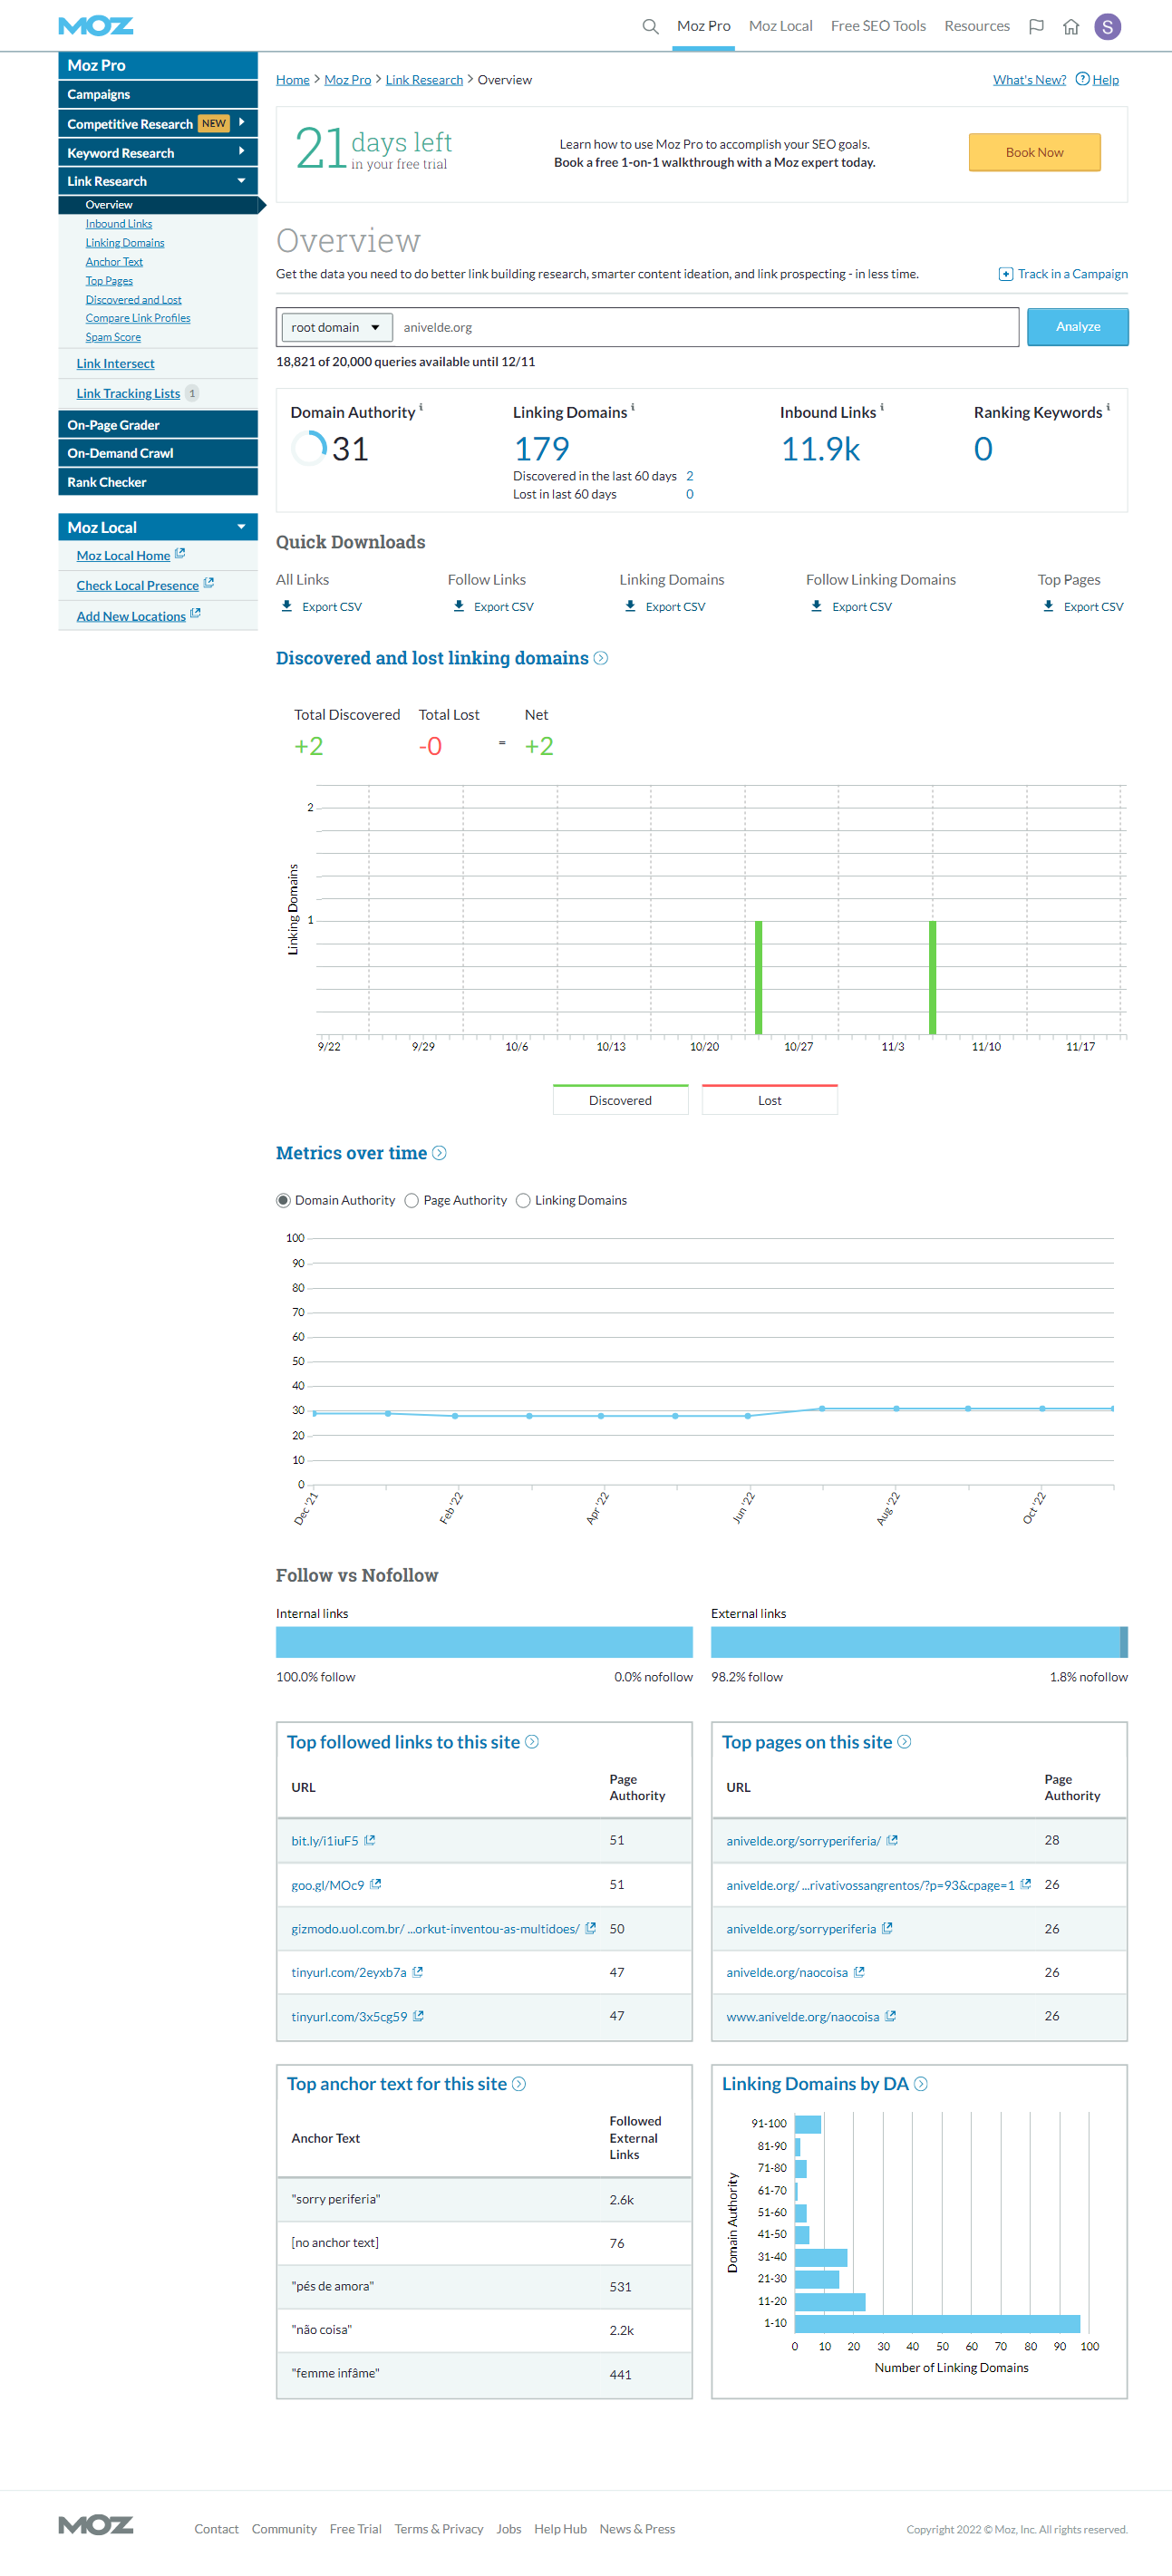Download Follow Links CSV icon
This screenshot has height=2576, width=1172.
tap(458, 606)
